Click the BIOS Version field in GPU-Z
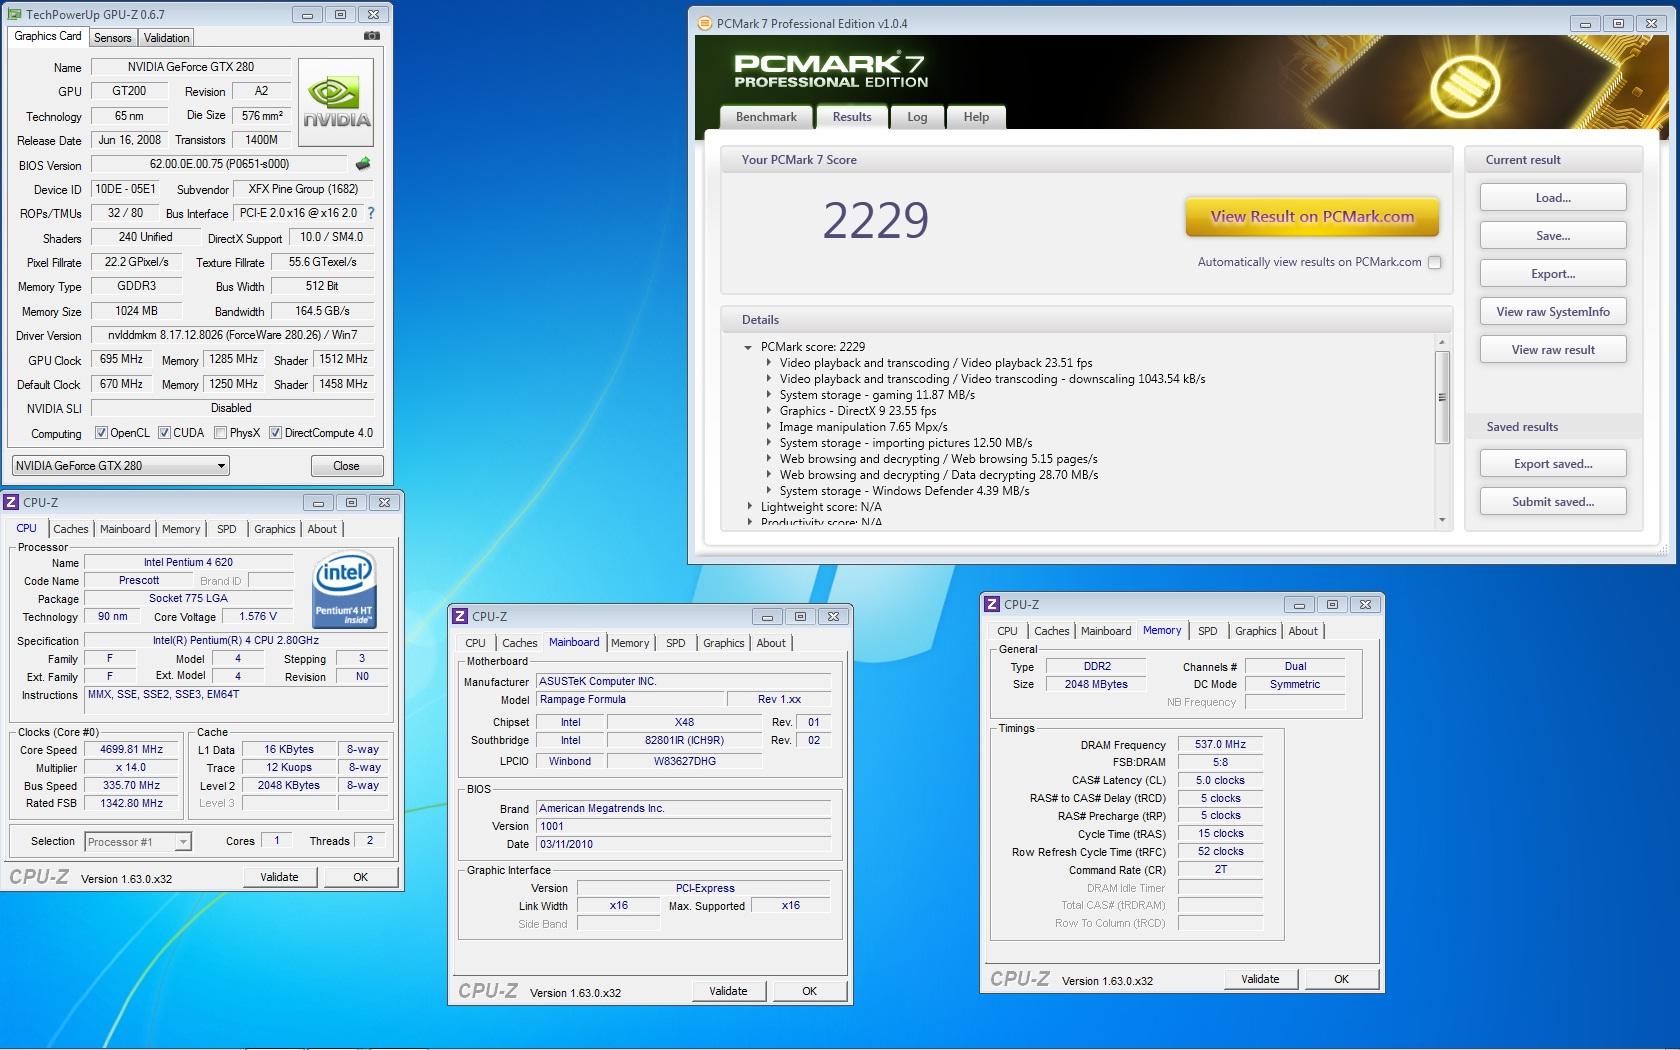1680x1050 pixels. coord(220,164)
